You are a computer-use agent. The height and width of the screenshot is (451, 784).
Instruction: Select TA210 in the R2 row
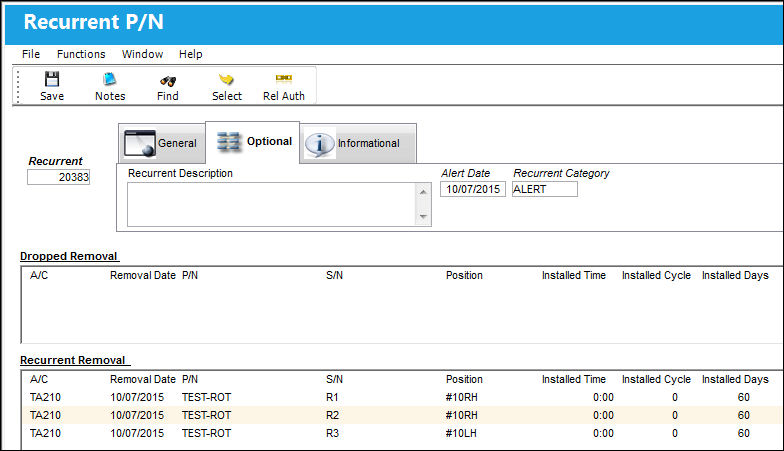pyautogui.click(x=46, y=416)
